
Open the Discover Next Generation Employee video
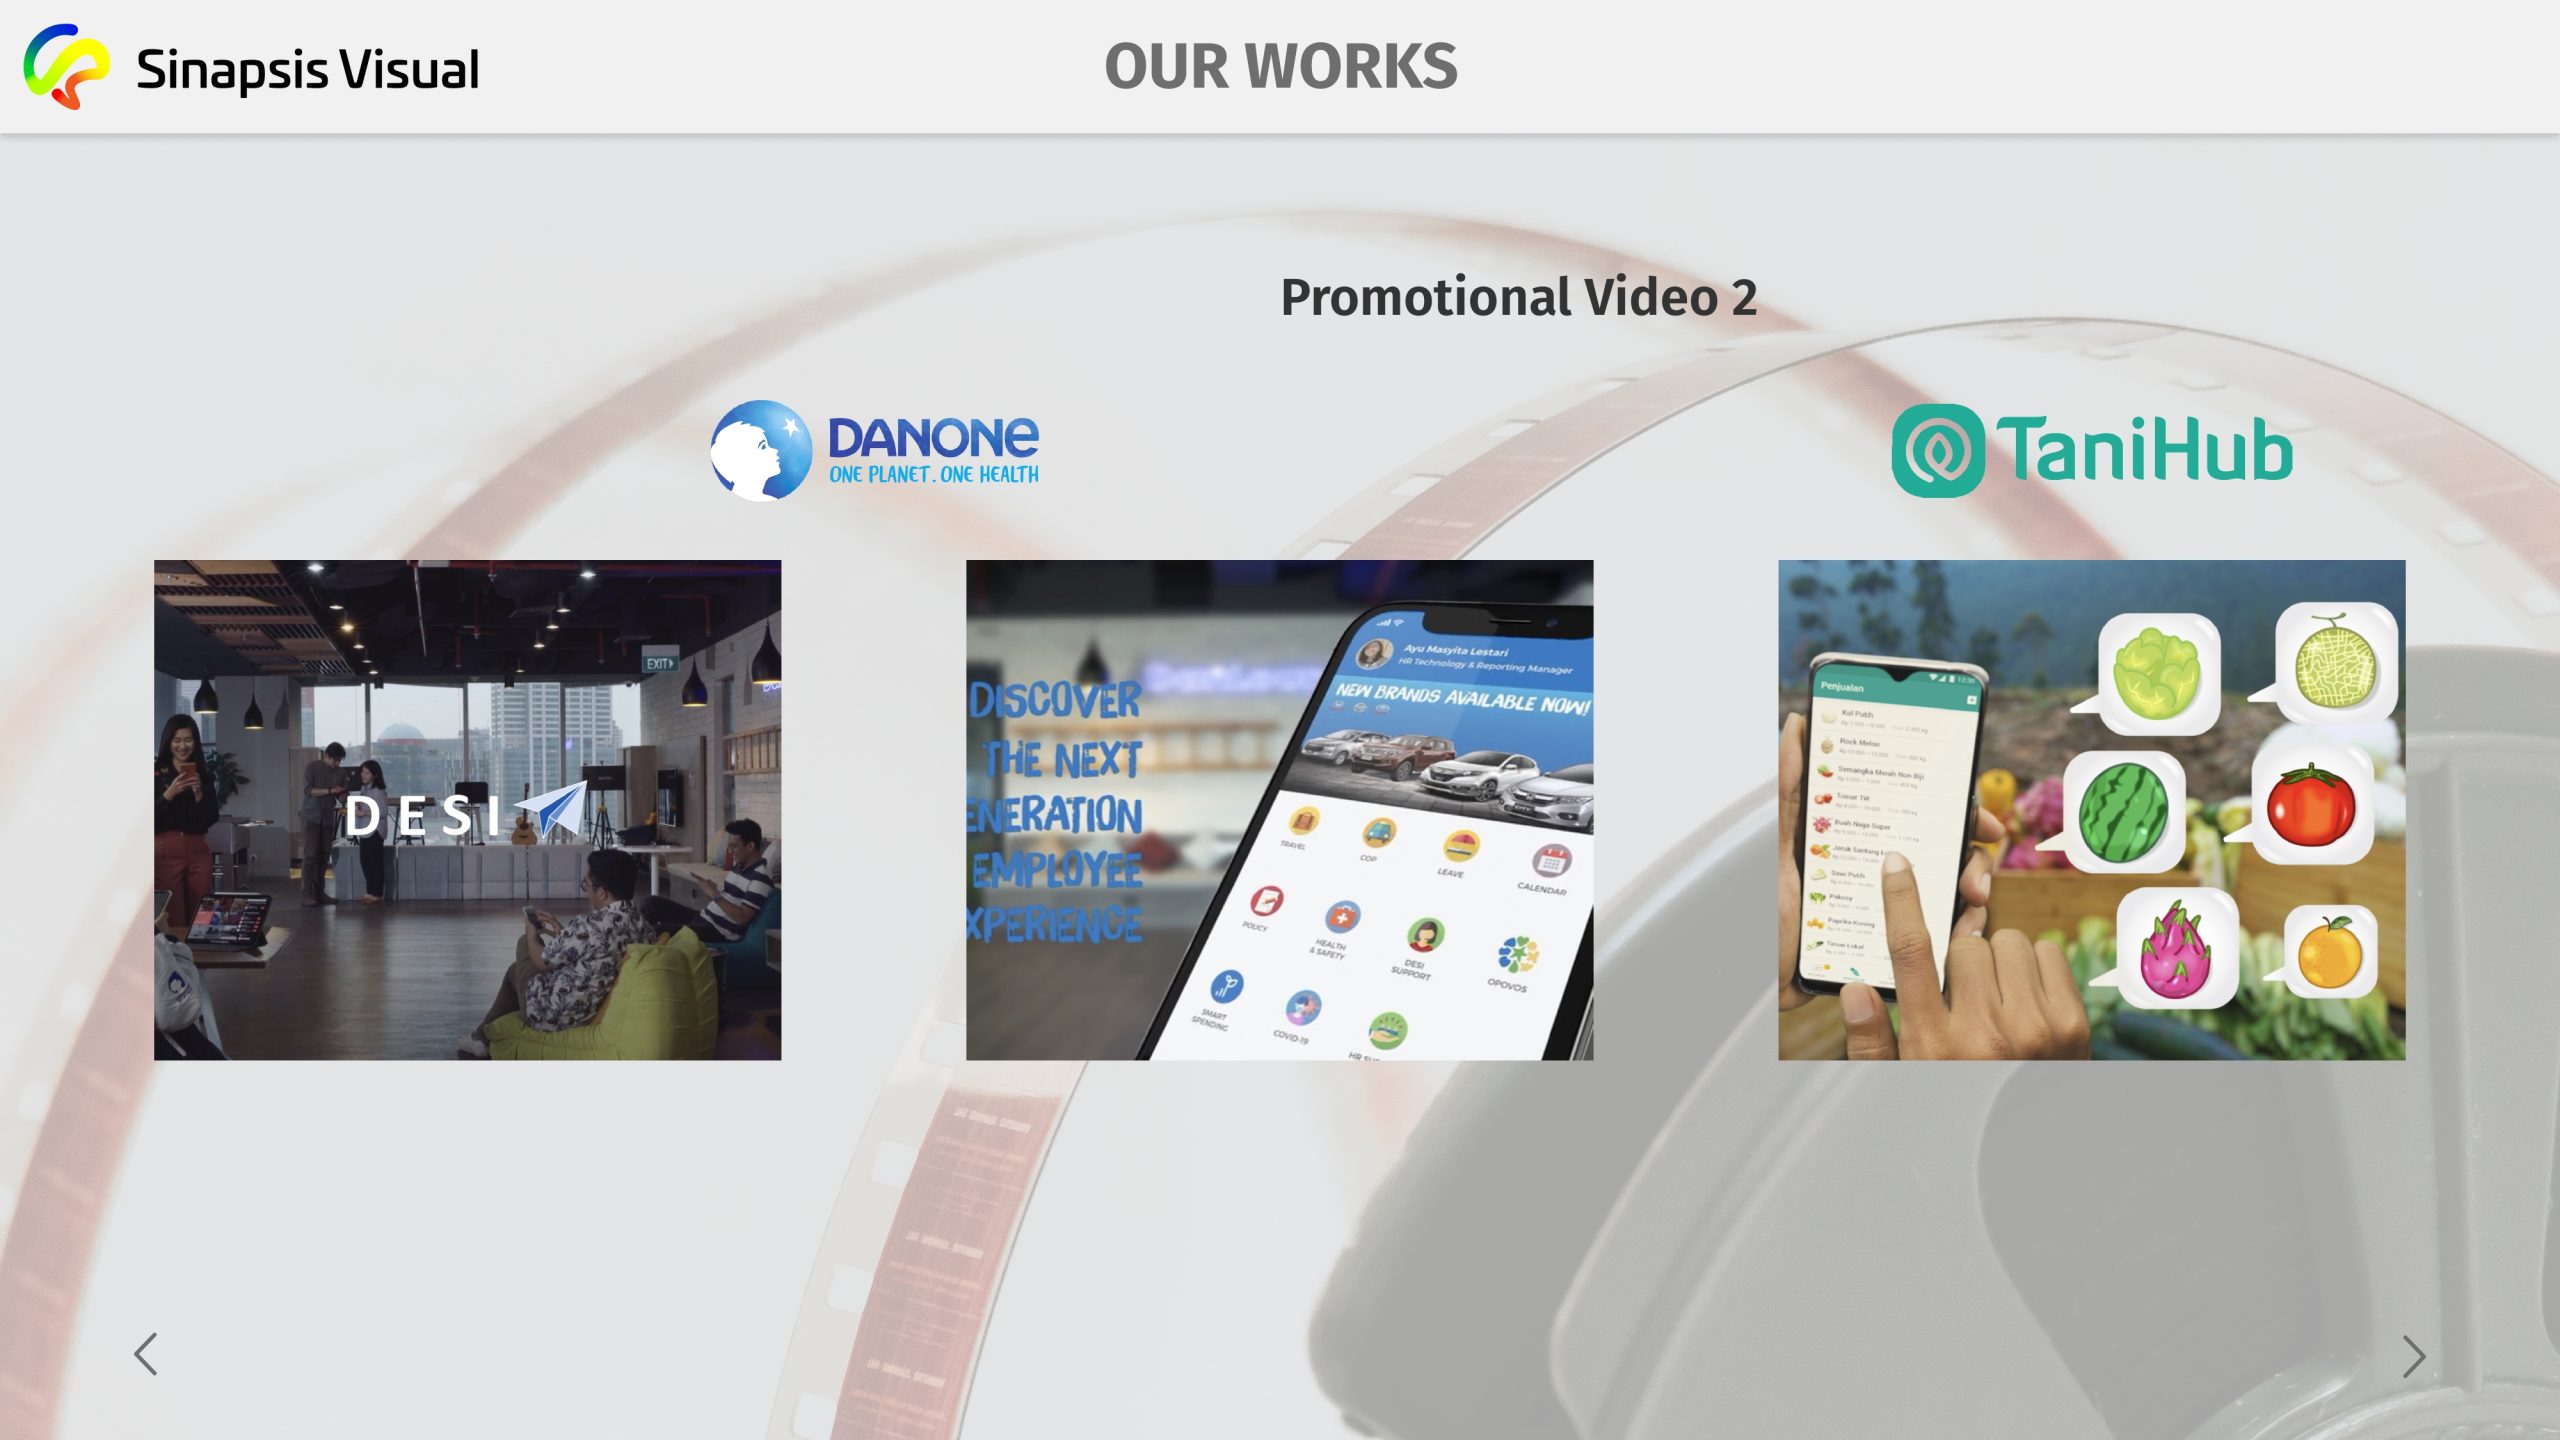click(1279, 810)
